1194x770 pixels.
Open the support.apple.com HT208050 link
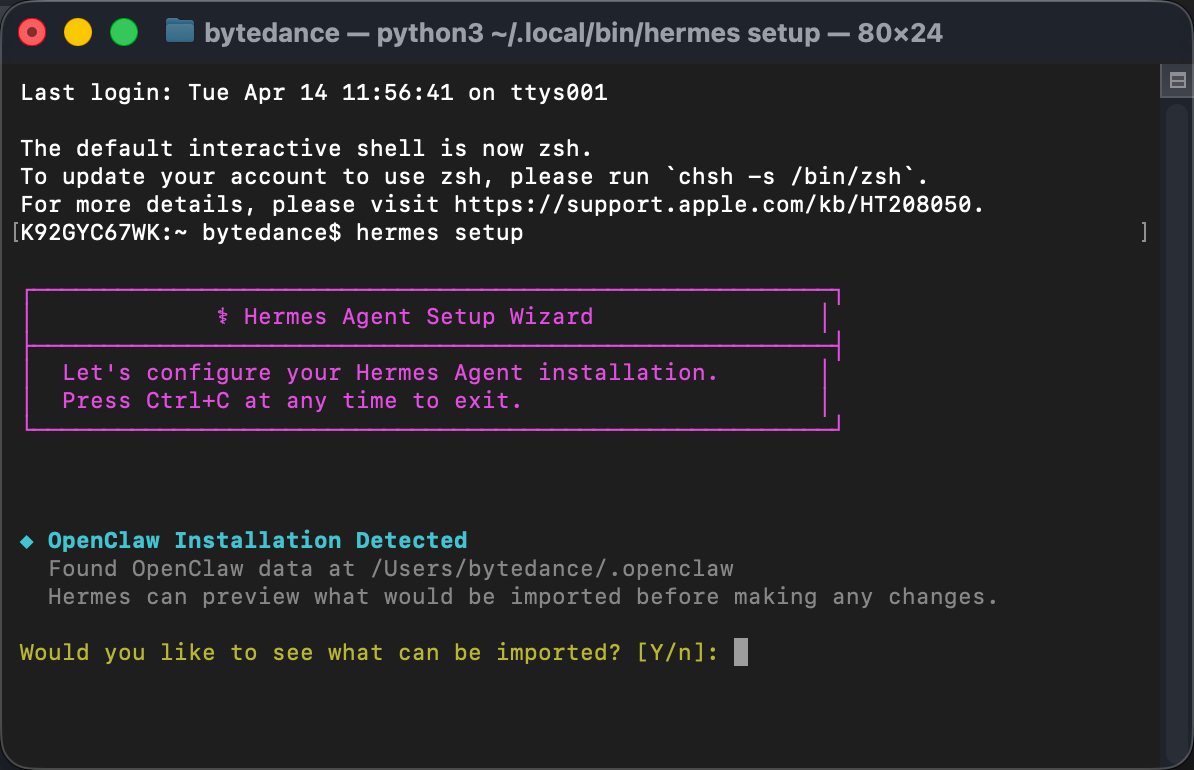(x=719, y=205)
